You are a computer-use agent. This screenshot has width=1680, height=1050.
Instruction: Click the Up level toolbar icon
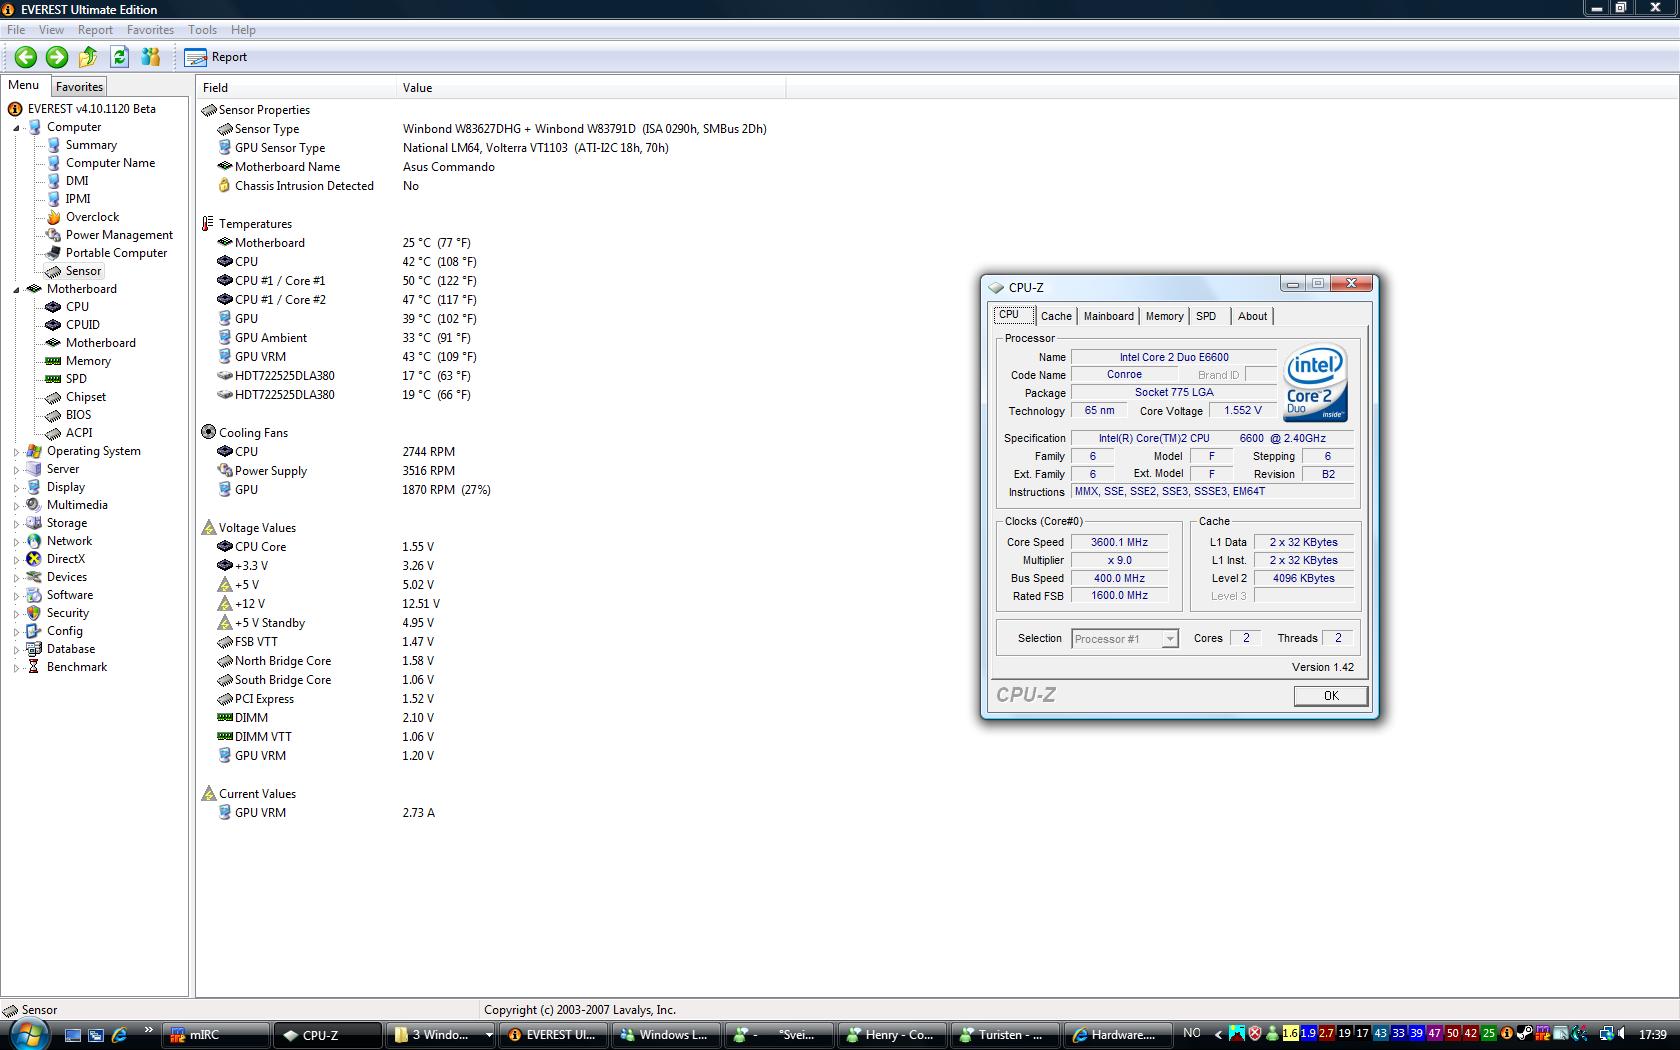point(88,57)
